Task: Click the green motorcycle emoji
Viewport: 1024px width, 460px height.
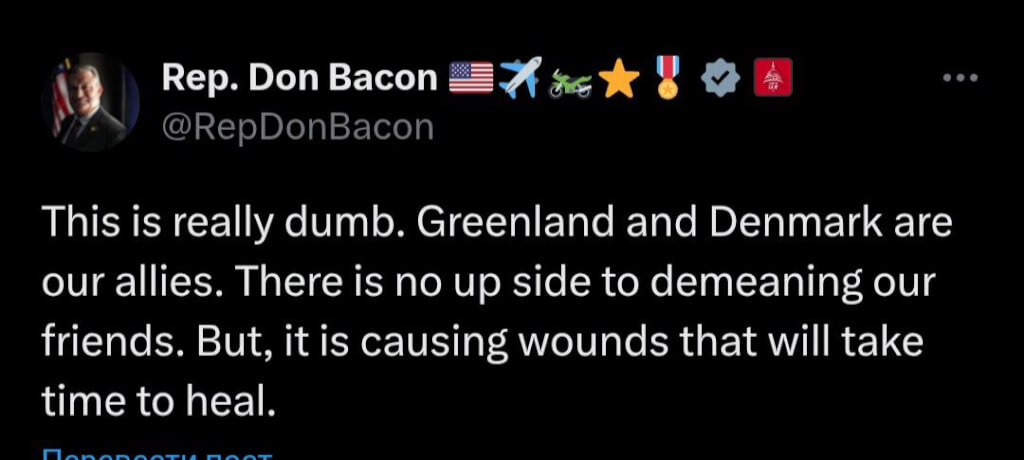Action: click(571, 81)
